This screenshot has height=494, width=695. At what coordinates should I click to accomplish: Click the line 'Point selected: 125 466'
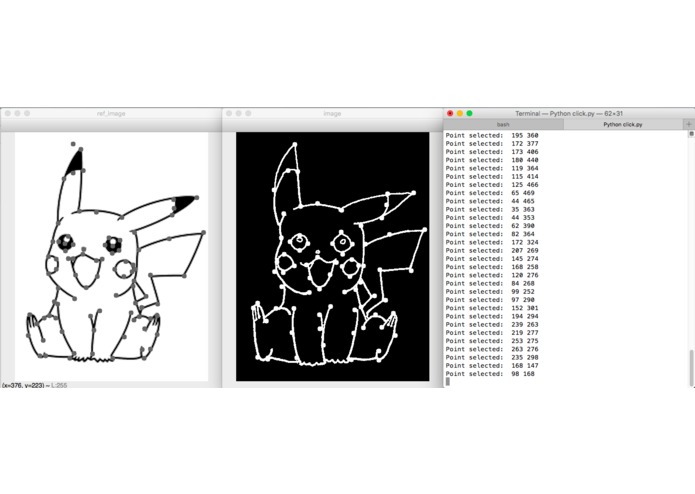click(x=492, y=184)
